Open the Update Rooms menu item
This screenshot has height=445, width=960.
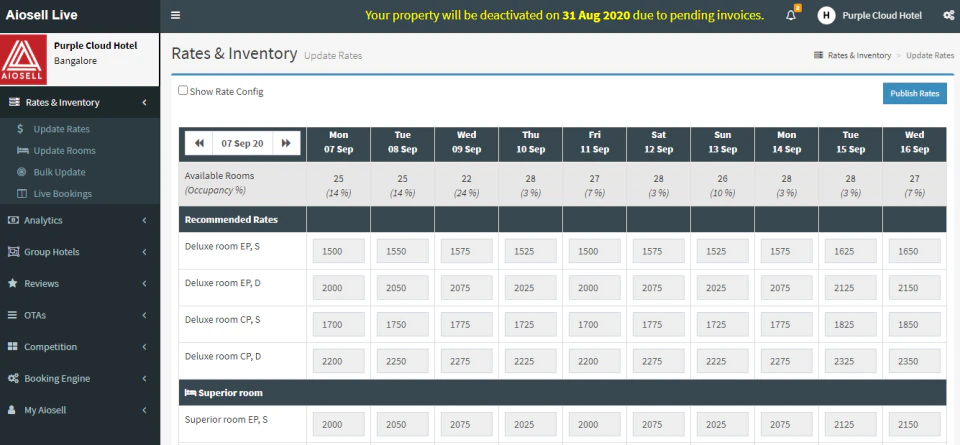click(x=64, y=151)
